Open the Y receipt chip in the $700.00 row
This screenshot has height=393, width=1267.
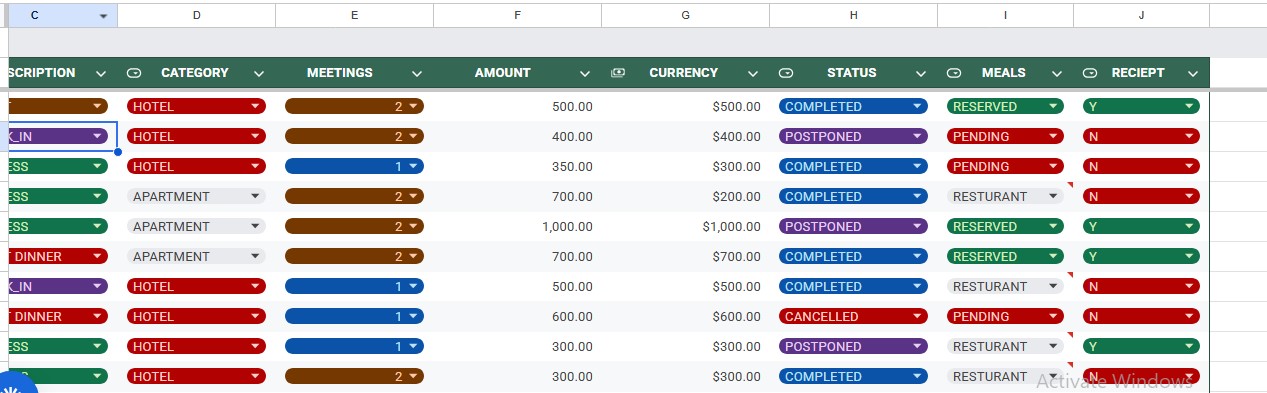click(x=1141, y=256)
